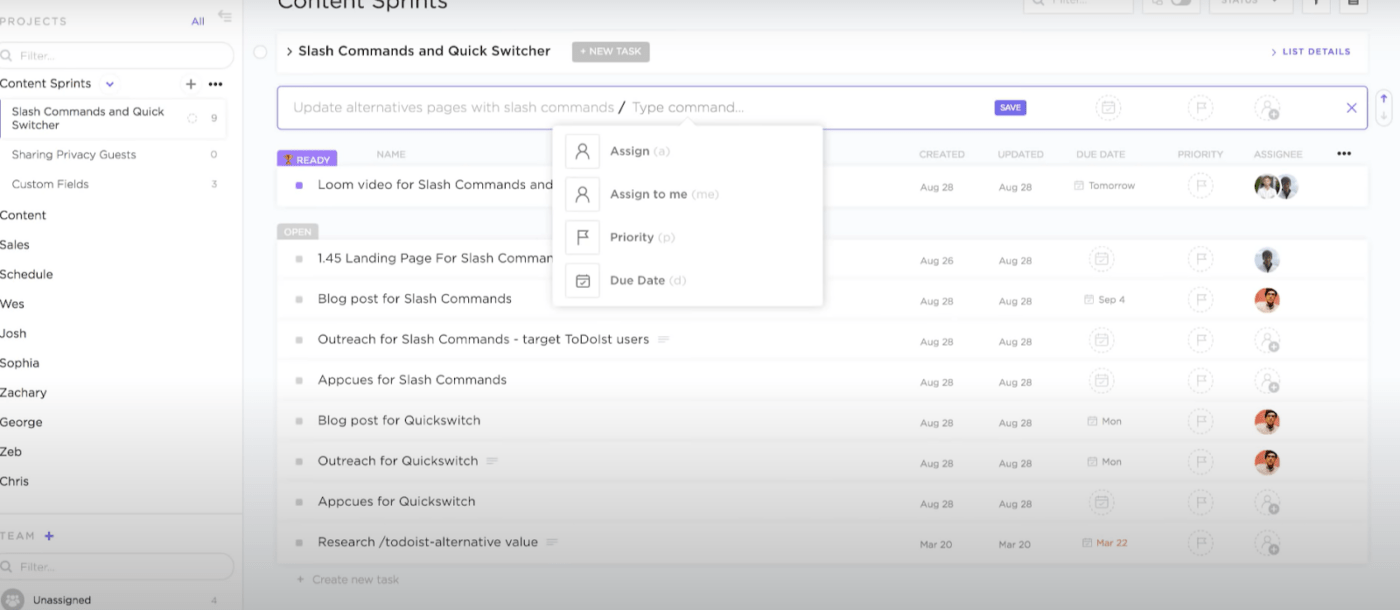Open Sharing Privacy Guests list

click(74, 155)
